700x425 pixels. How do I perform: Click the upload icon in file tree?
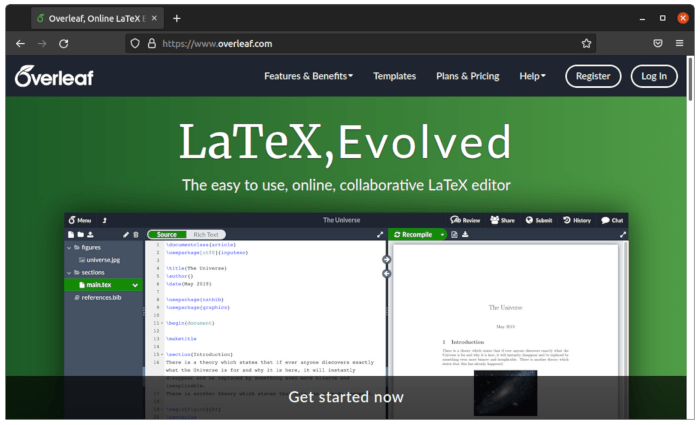click(x=90, y=234)
